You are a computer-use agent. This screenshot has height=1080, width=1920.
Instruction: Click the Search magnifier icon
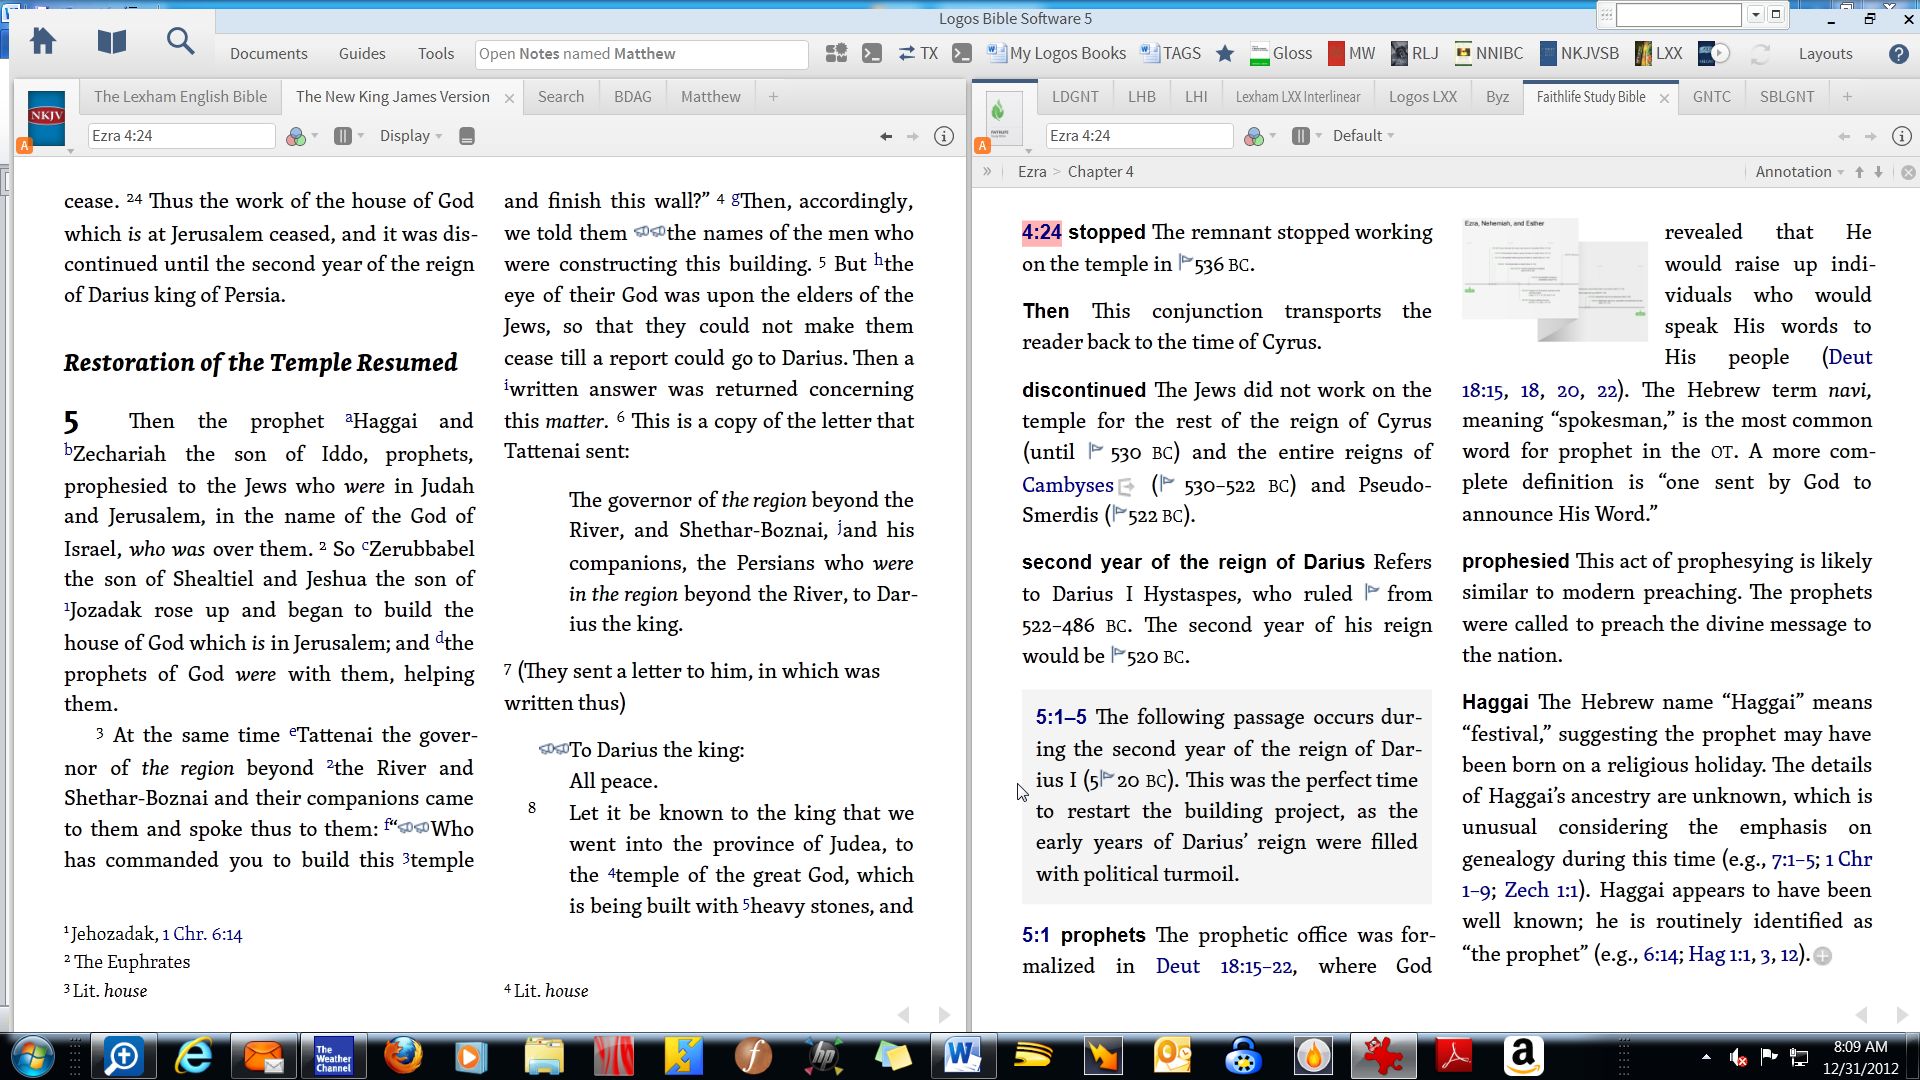180,42
